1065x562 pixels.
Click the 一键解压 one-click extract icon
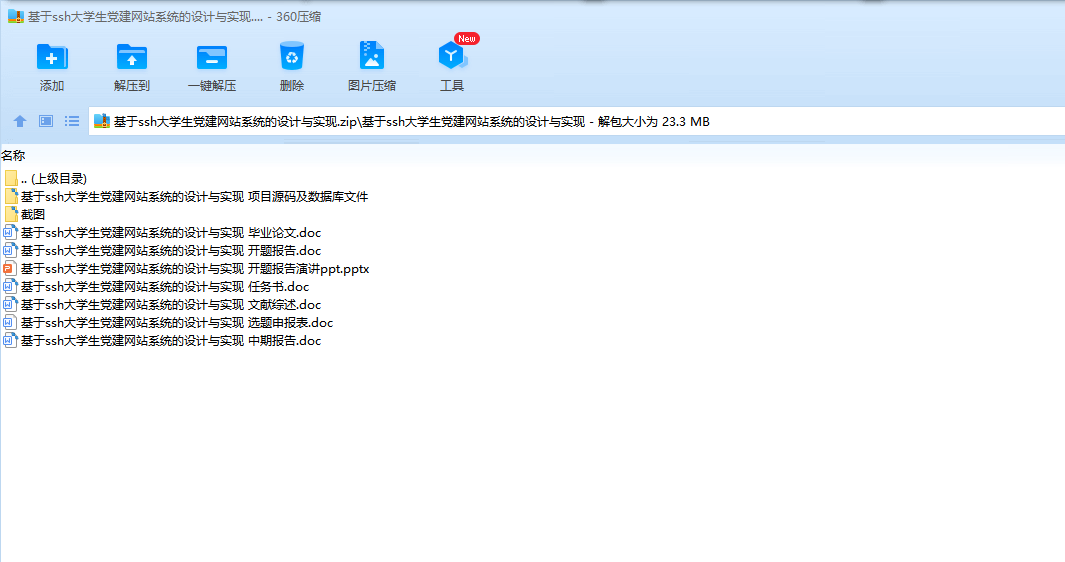212,57
